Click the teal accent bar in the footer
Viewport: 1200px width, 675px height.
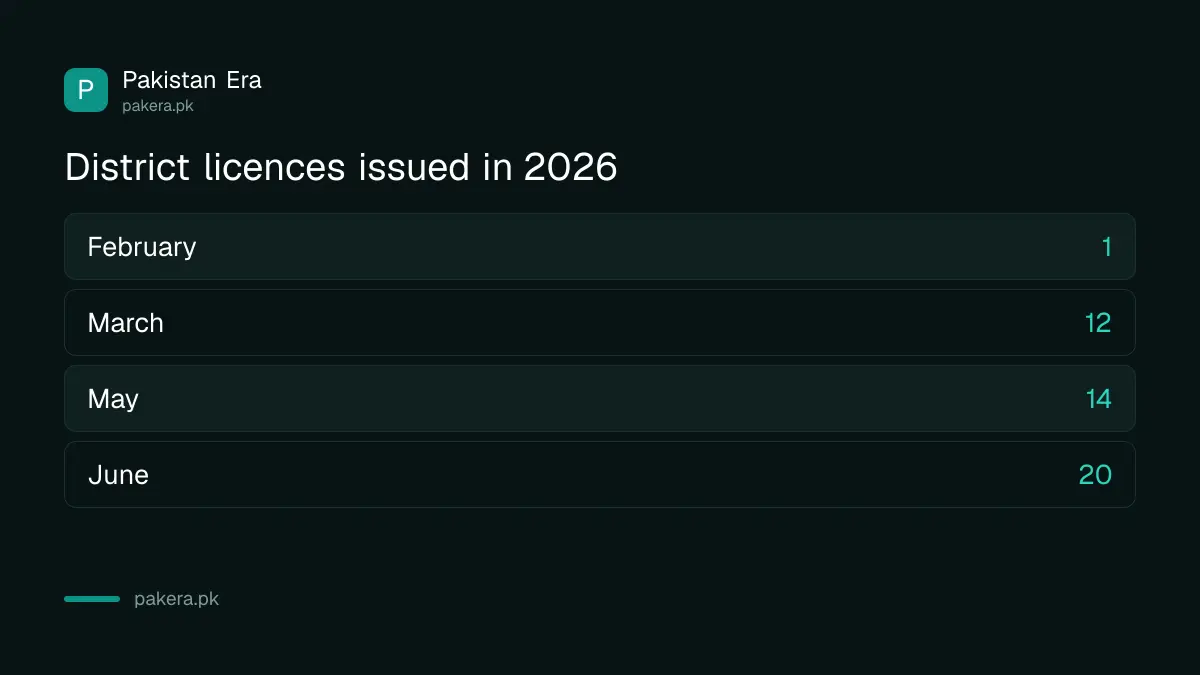coord(92,599)
